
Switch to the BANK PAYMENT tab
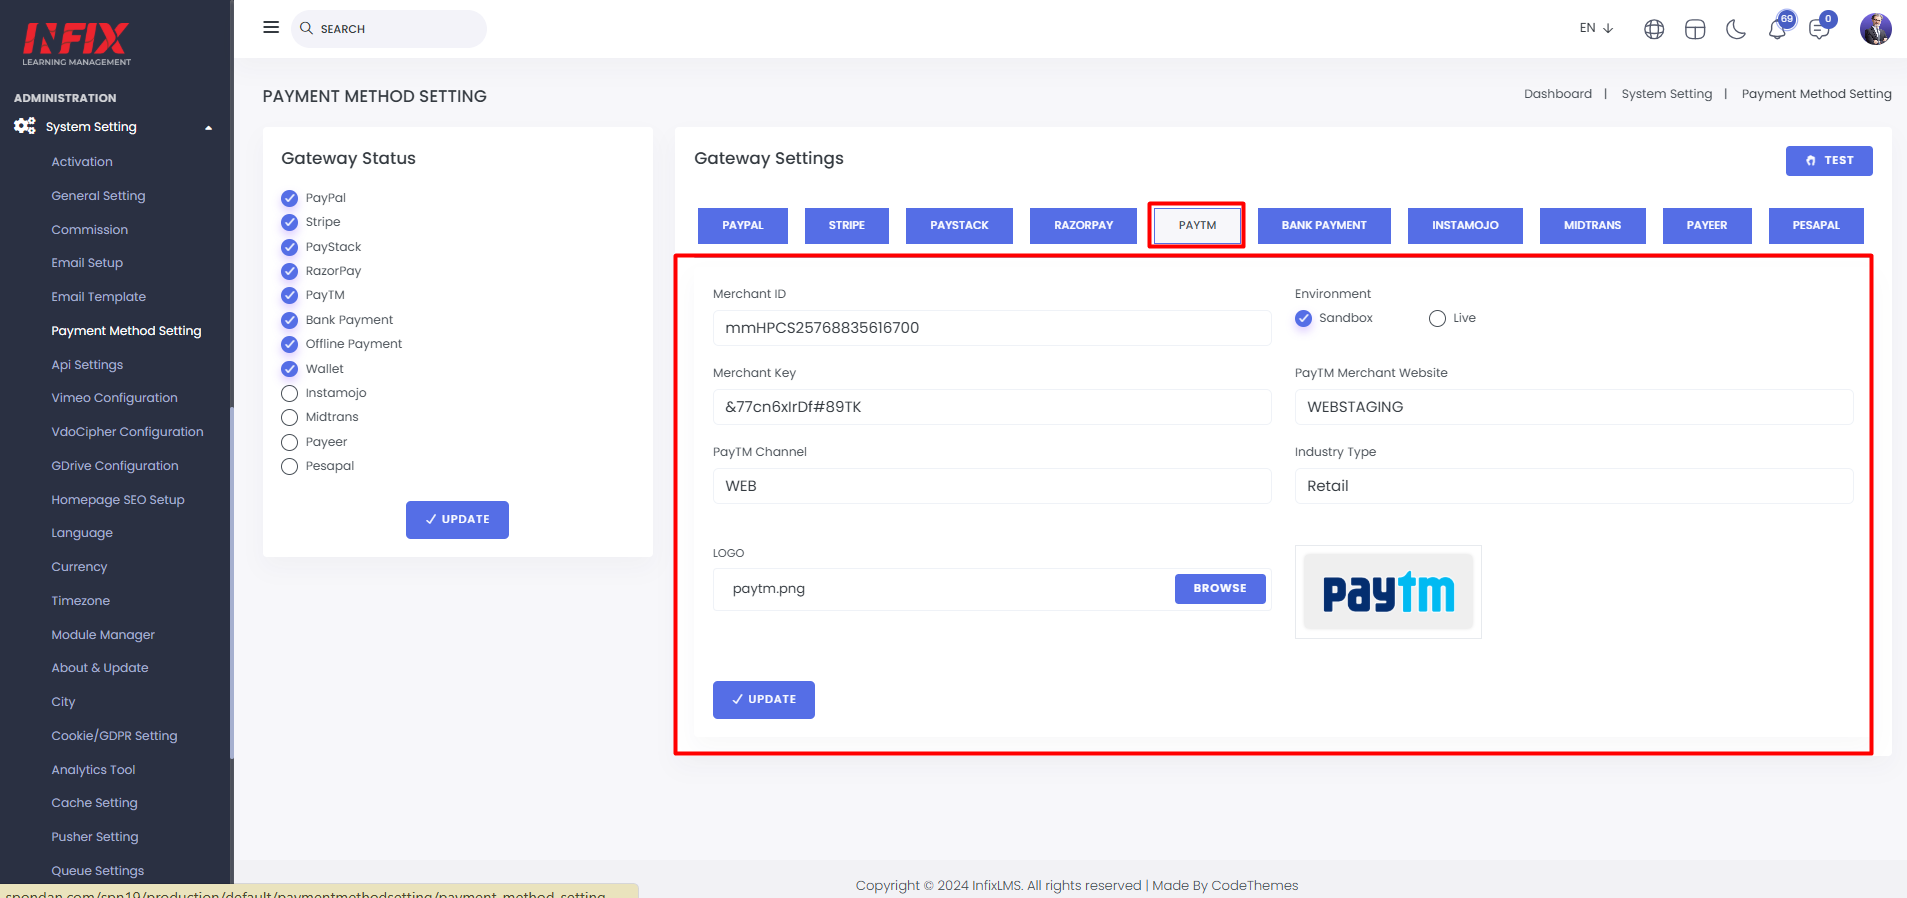(1324, 226)
